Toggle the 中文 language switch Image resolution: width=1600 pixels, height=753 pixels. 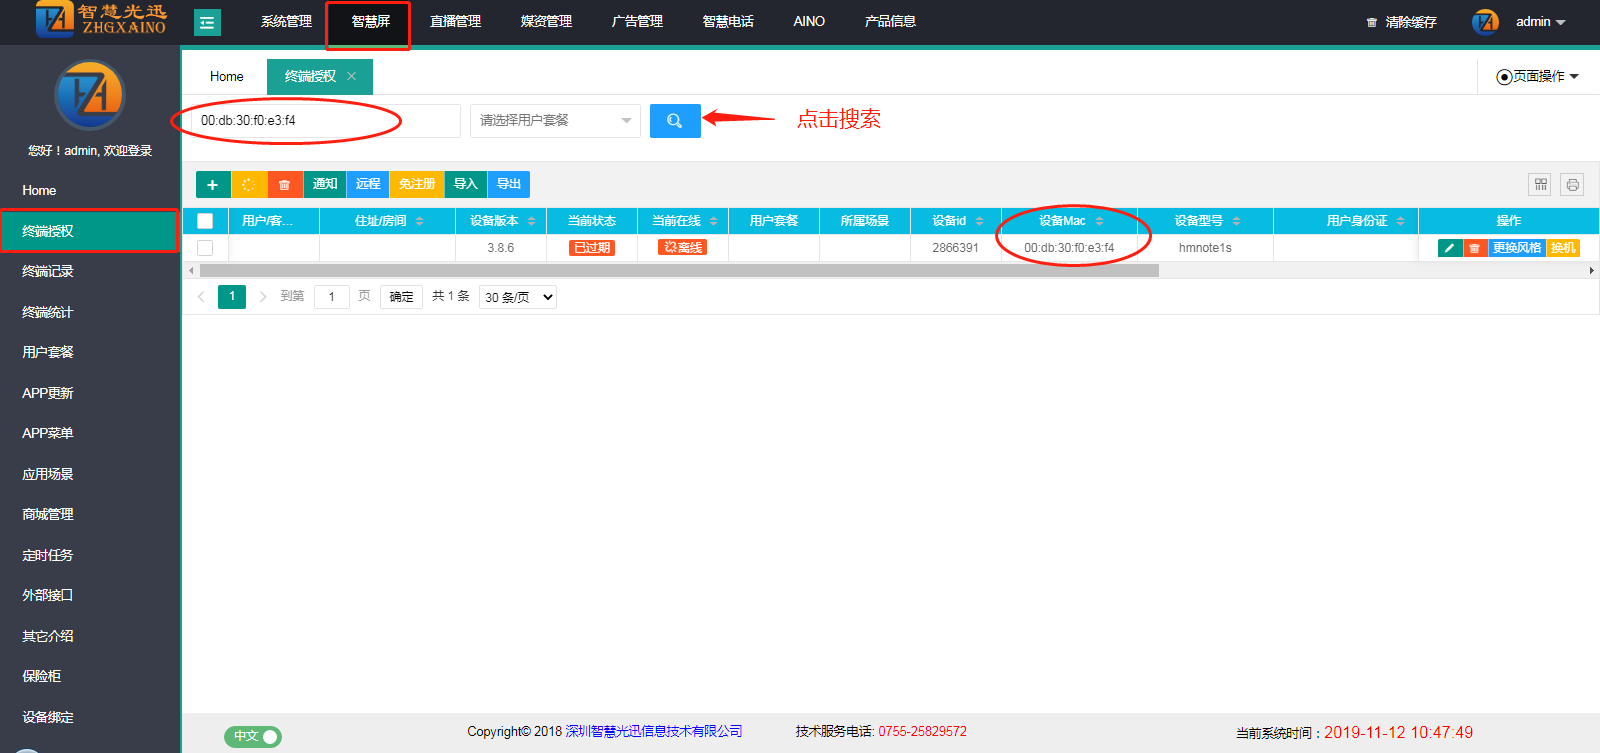252,736
